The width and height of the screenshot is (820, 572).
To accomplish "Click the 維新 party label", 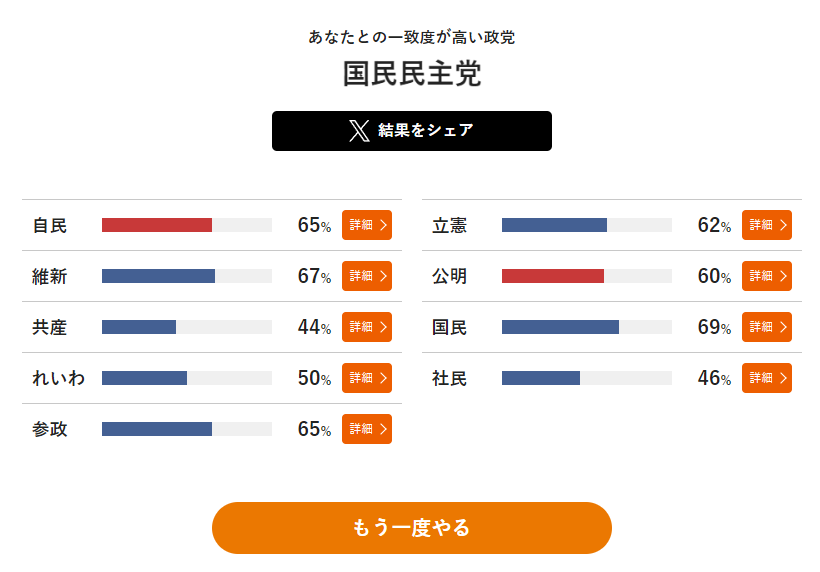I will point(50,276).
